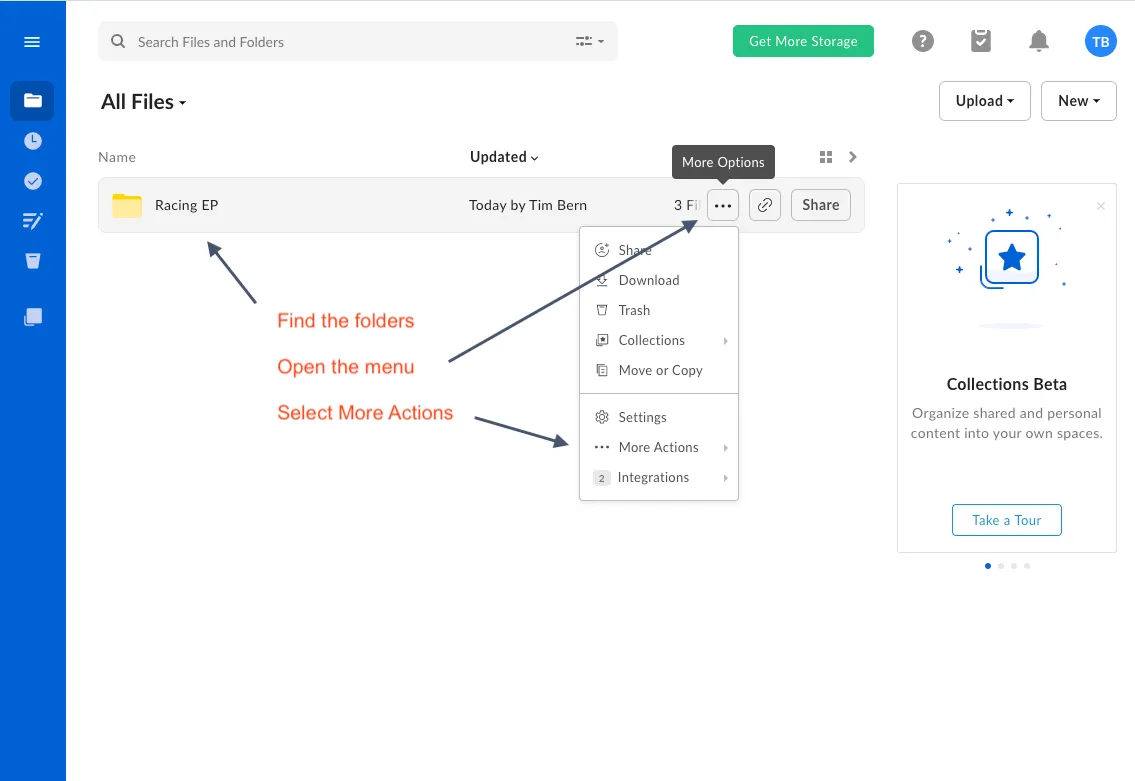
Task: Expand the Upload dropdown
Action: click(x=984, y=100)
